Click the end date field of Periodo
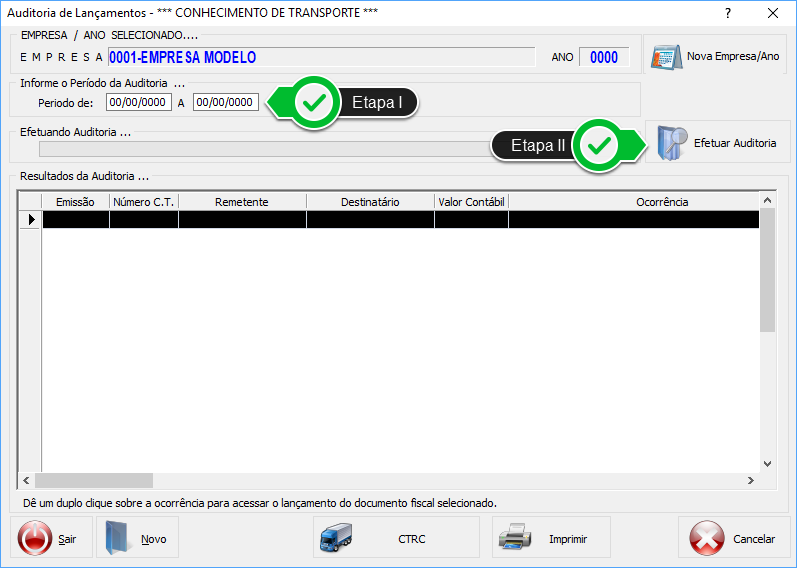 (x=226, y=102)
